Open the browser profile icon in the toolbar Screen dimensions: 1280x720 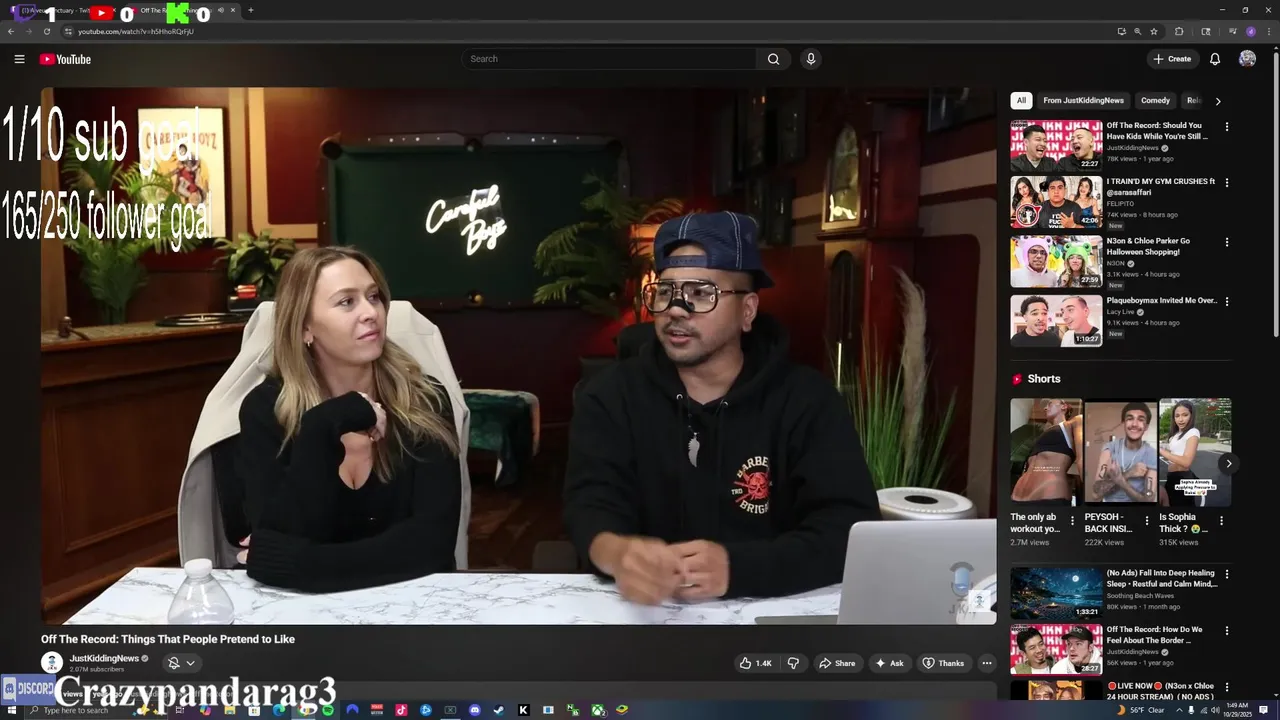(1251, 31)
